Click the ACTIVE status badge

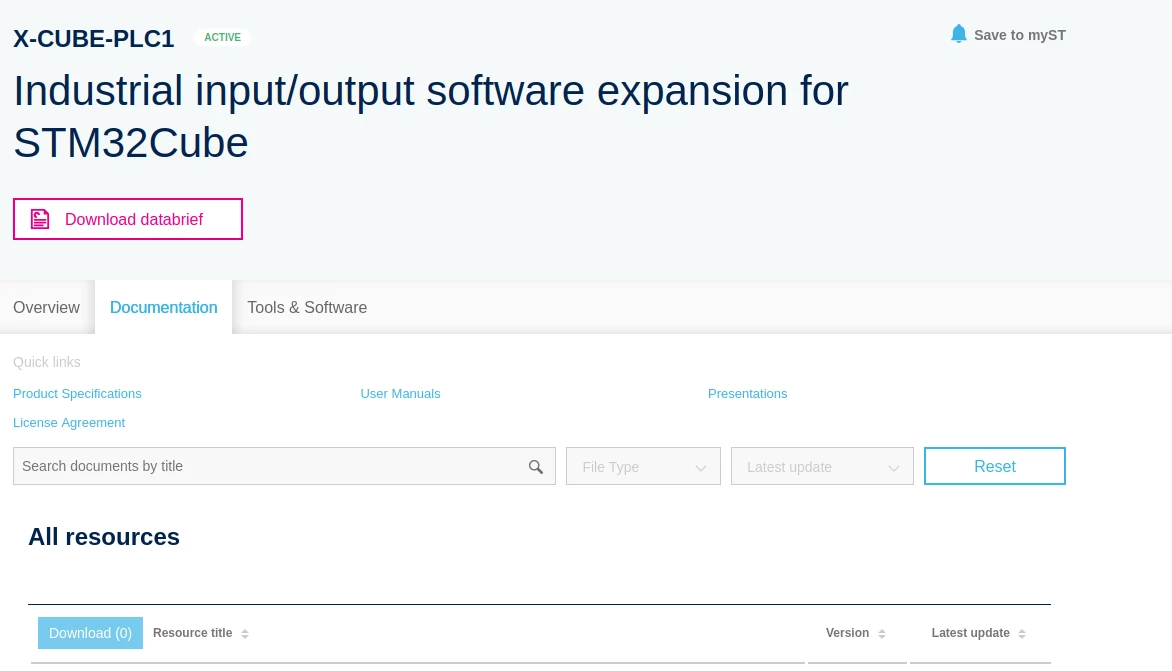(223, 37)
